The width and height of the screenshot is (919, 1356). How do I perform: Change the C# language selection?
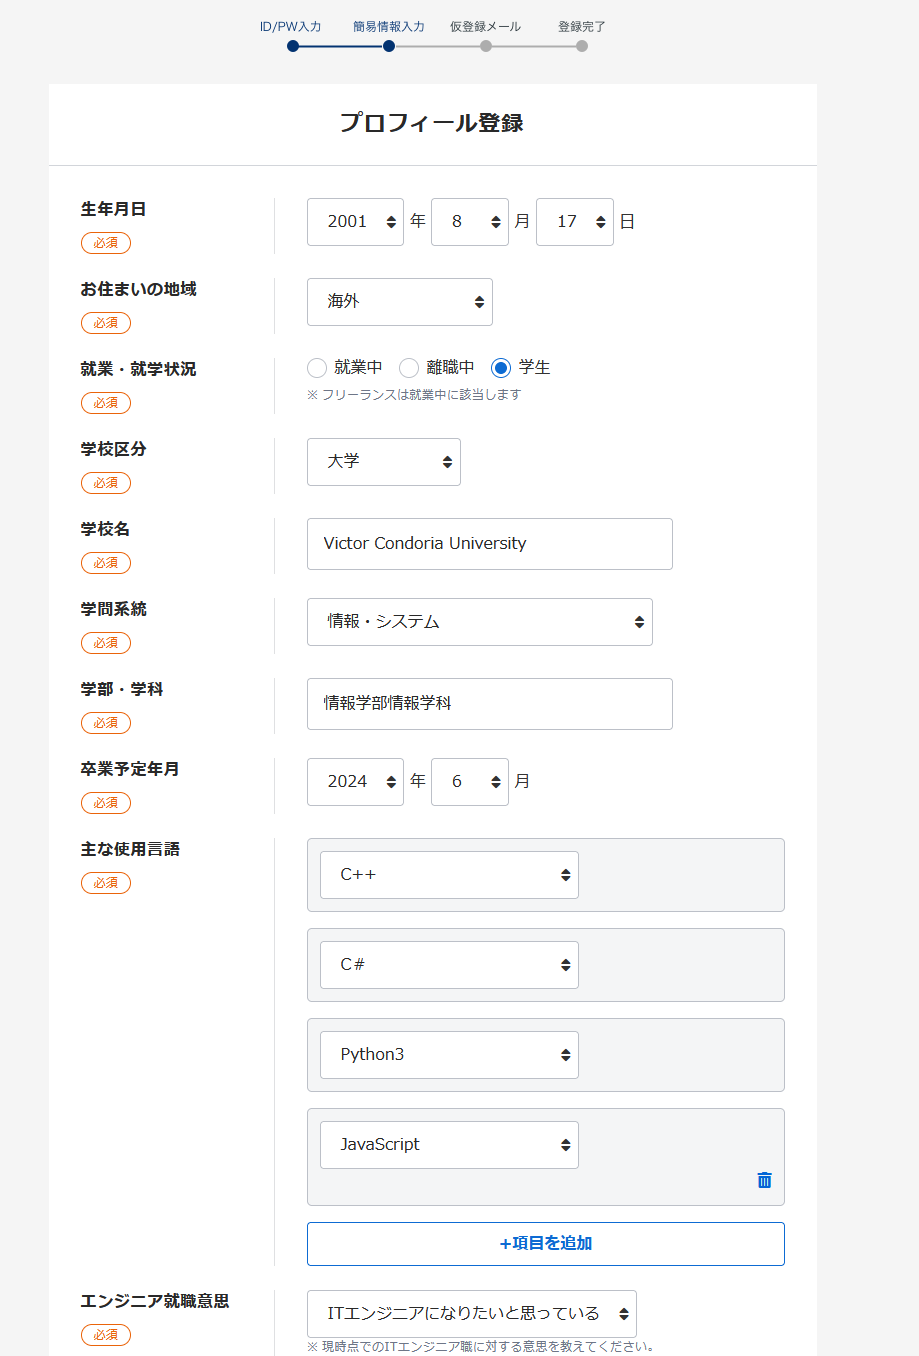[x=449, y=965]
